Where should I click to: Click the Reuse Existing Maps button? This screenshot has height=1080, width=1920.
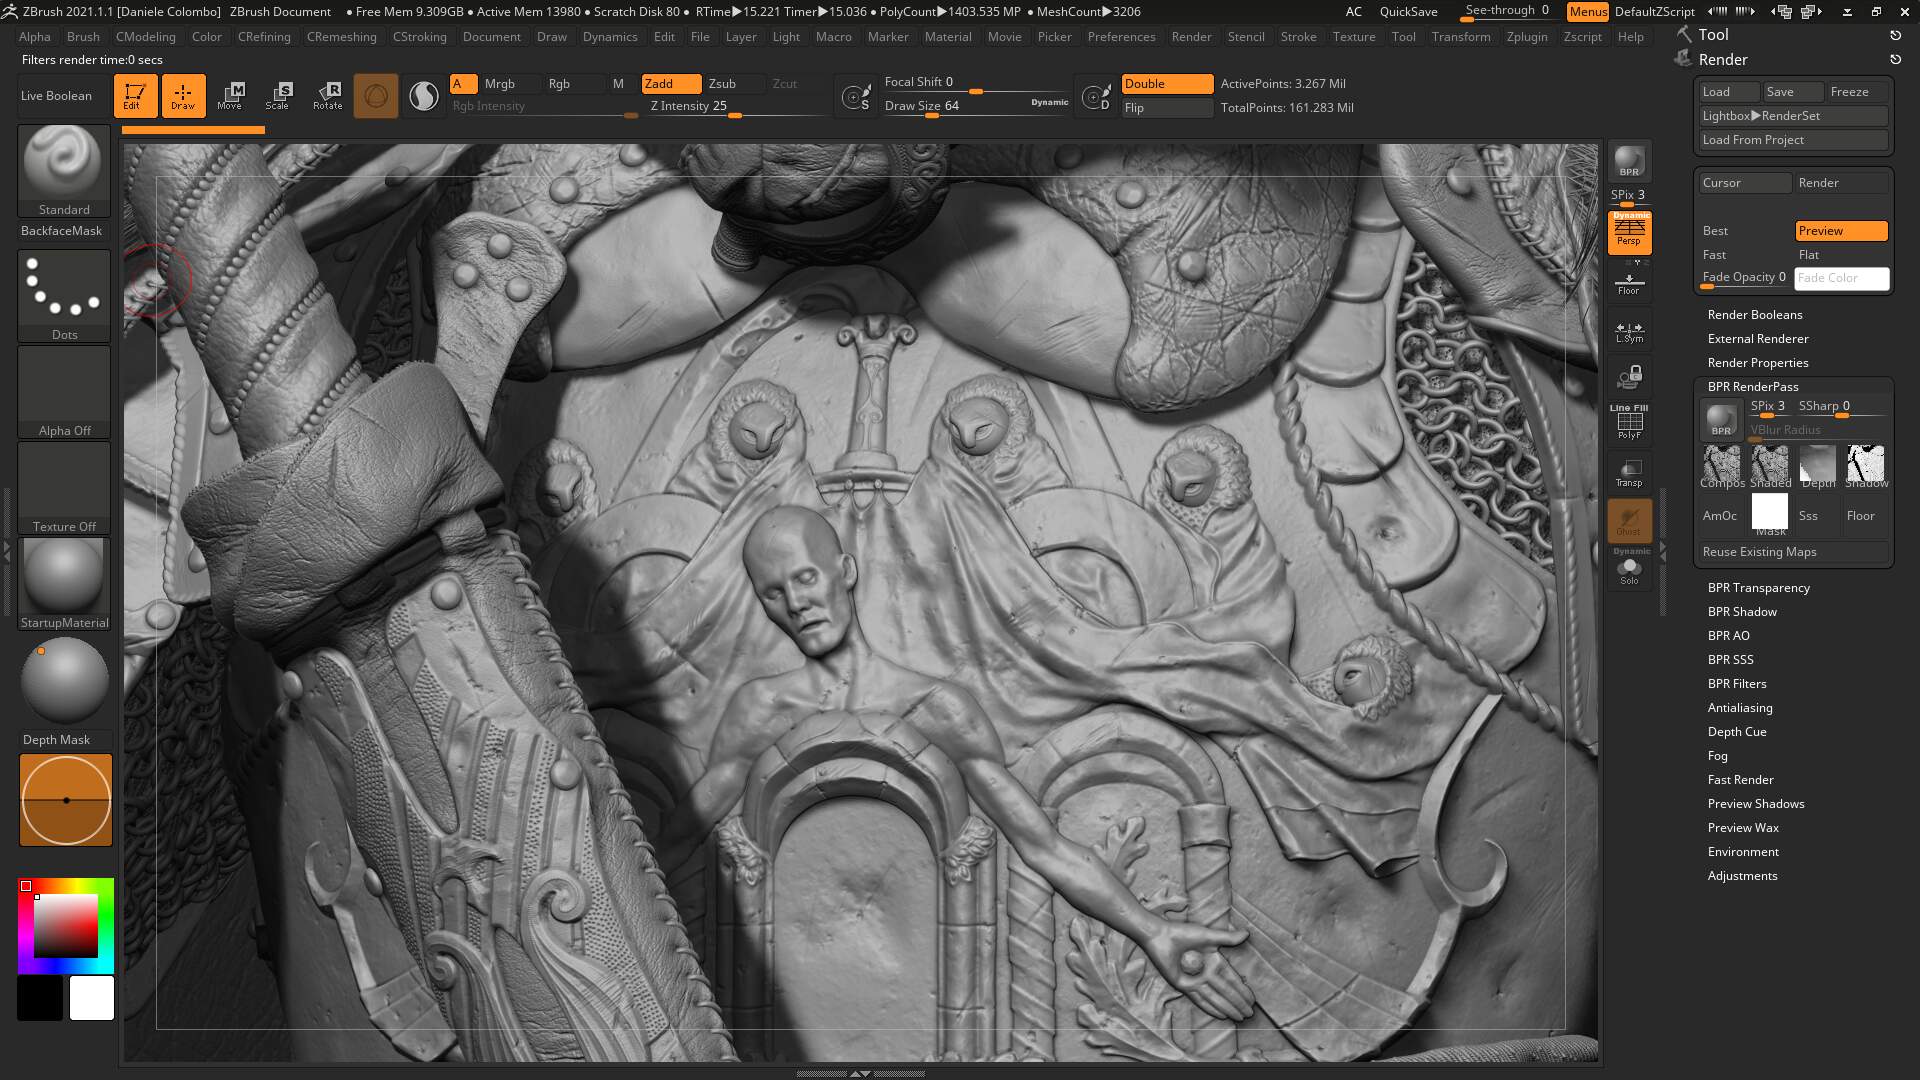click(1794, 552)
